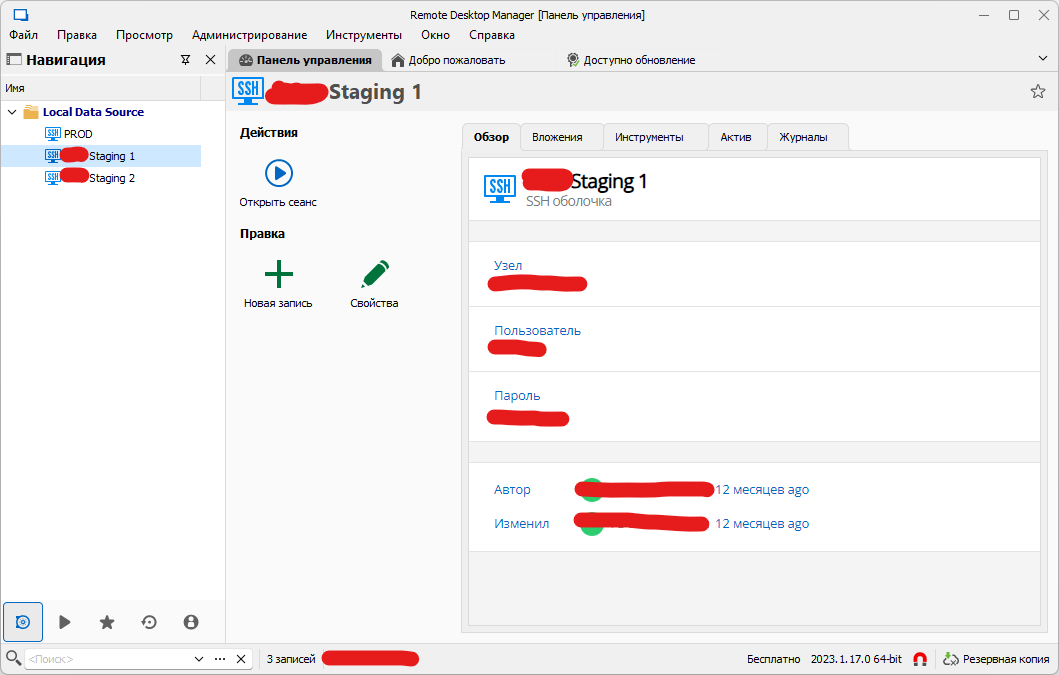
Task: Expand the tab list chevron at top right
Action: tap(1043, 60)
